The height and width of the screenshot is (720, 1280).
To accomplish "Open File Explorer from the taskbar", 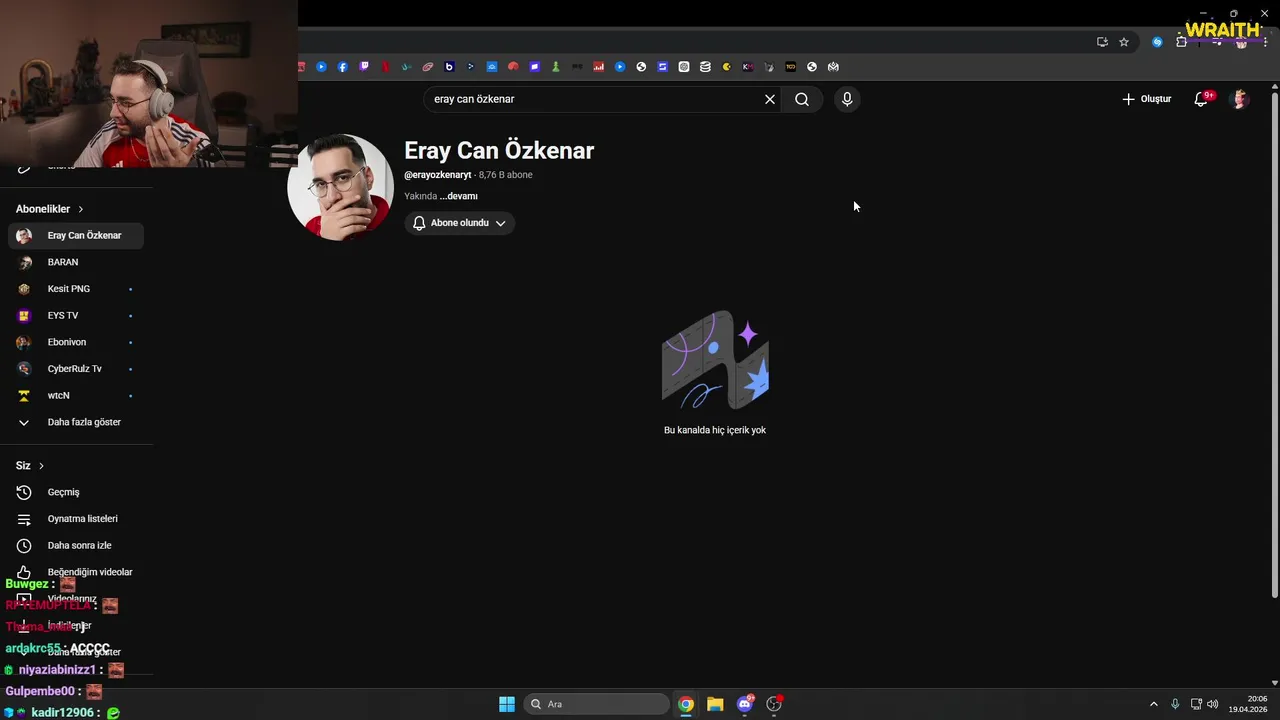I will [715, 704].
